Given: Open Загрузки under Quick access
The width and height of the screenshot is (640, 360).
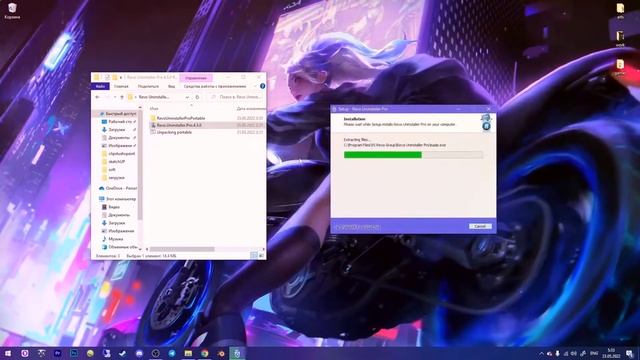Looking at the screenshot, I should point(116,130).
